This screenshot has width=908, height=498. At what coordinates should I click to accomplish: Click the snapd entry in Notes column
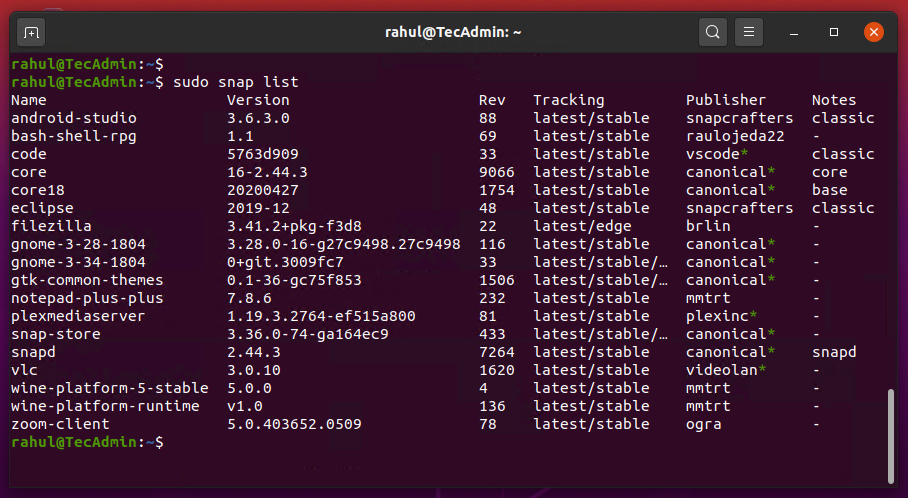[x=834, y=352]
